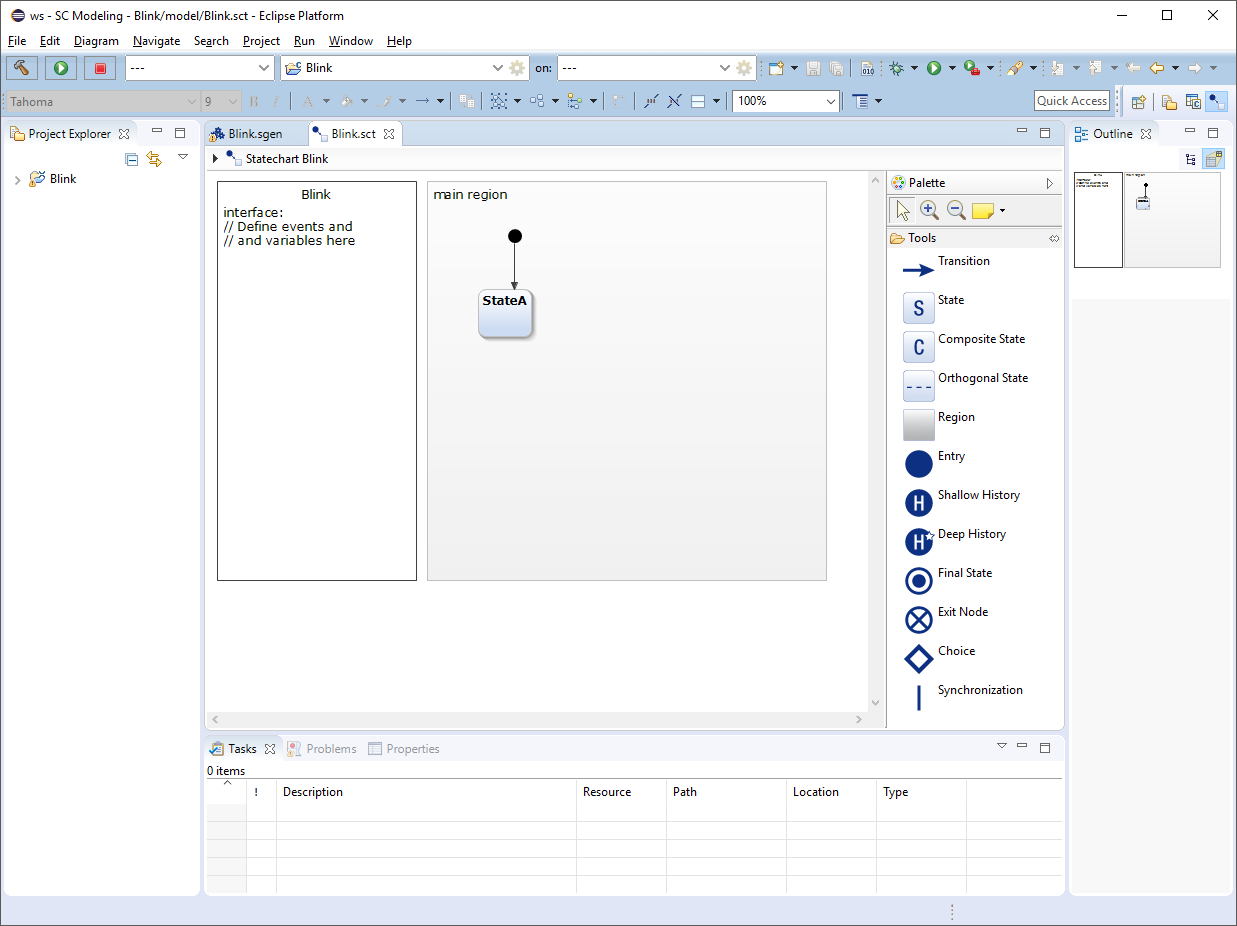This screenshot has height=926, width=1237.
Task: Expand the Blink project tree node
Action: point(17,180)
